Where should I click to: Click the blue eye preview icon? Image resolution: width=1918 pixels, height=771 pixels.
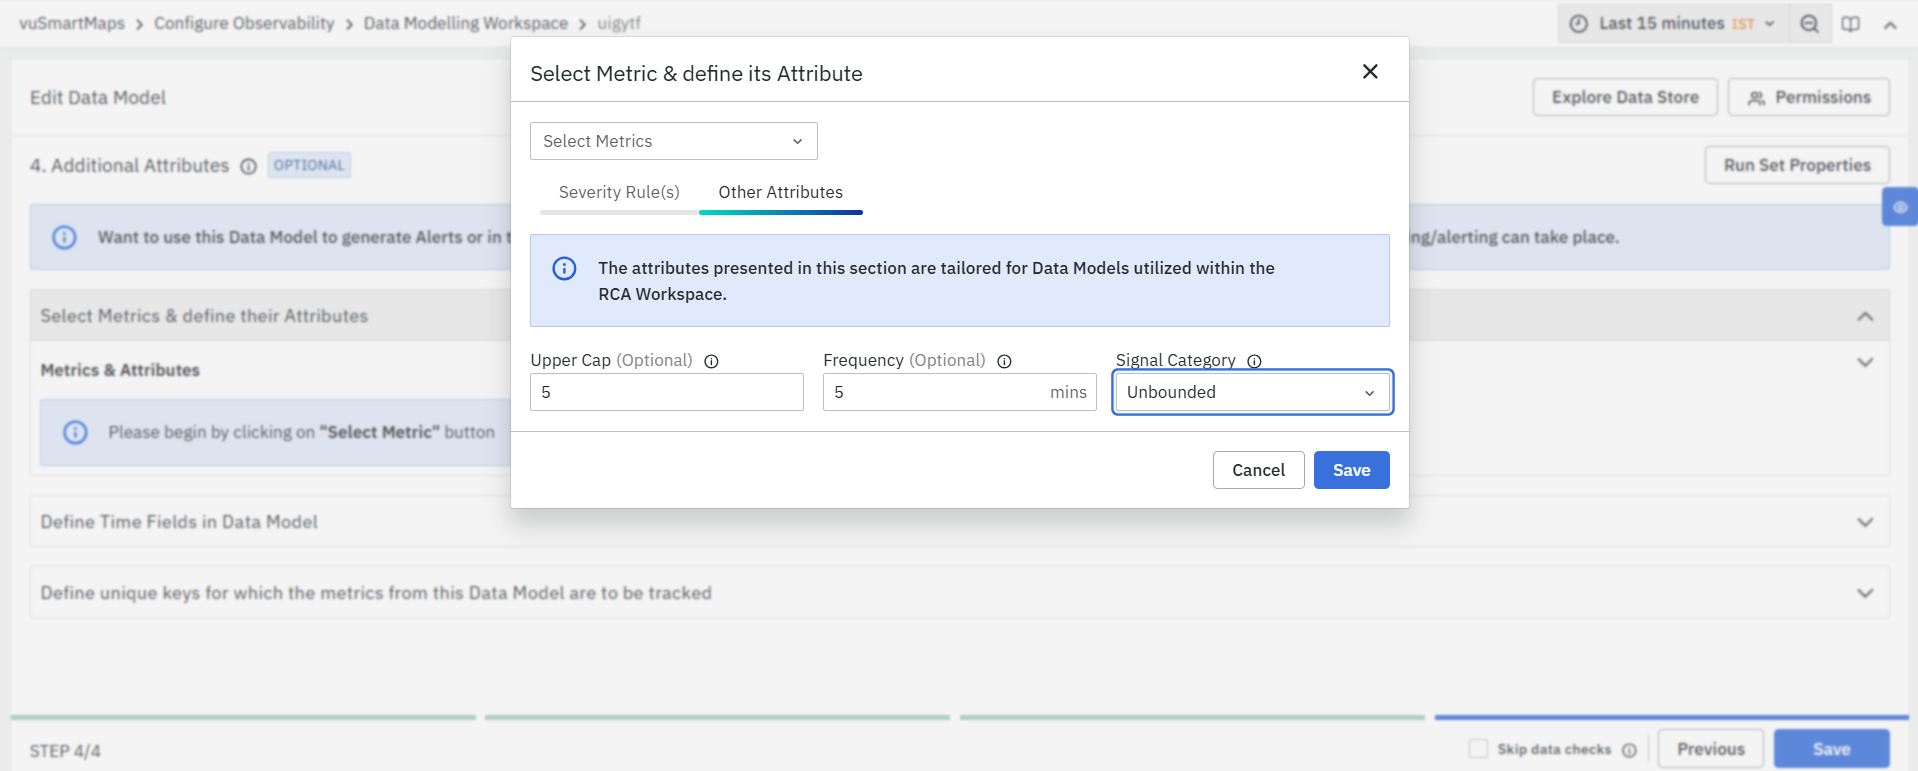pyautogui.click(x=1899, y=207)
